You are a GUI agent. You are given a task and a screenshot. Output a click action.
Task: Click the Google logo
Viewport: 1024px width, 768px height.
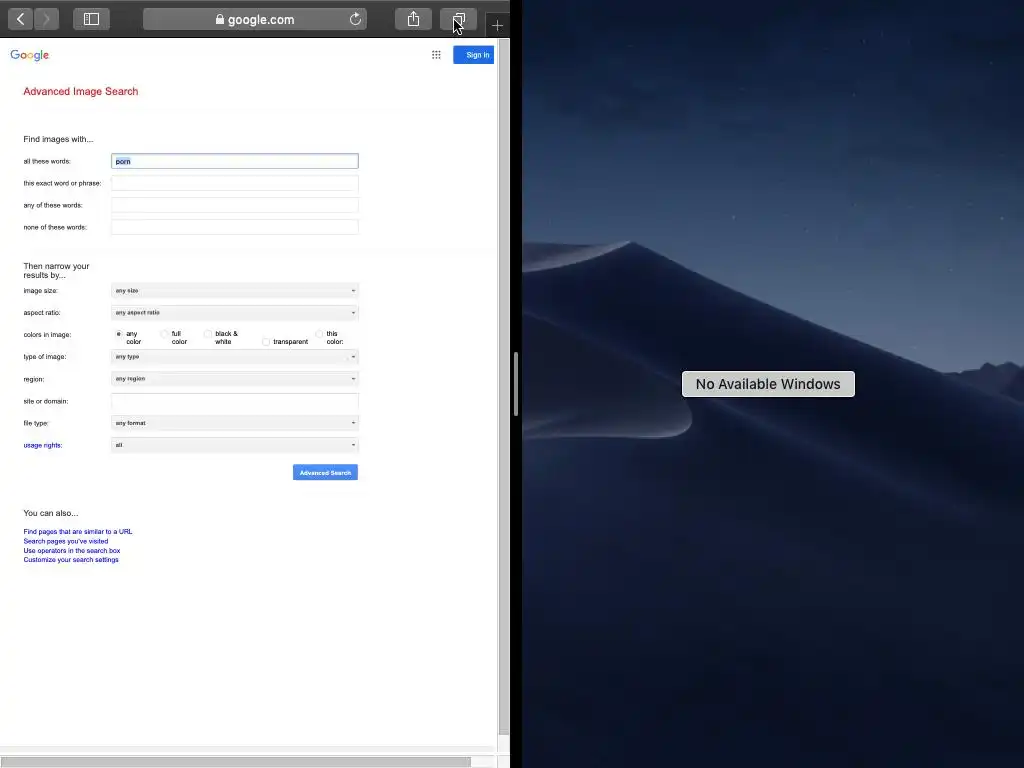coord(29,55)
